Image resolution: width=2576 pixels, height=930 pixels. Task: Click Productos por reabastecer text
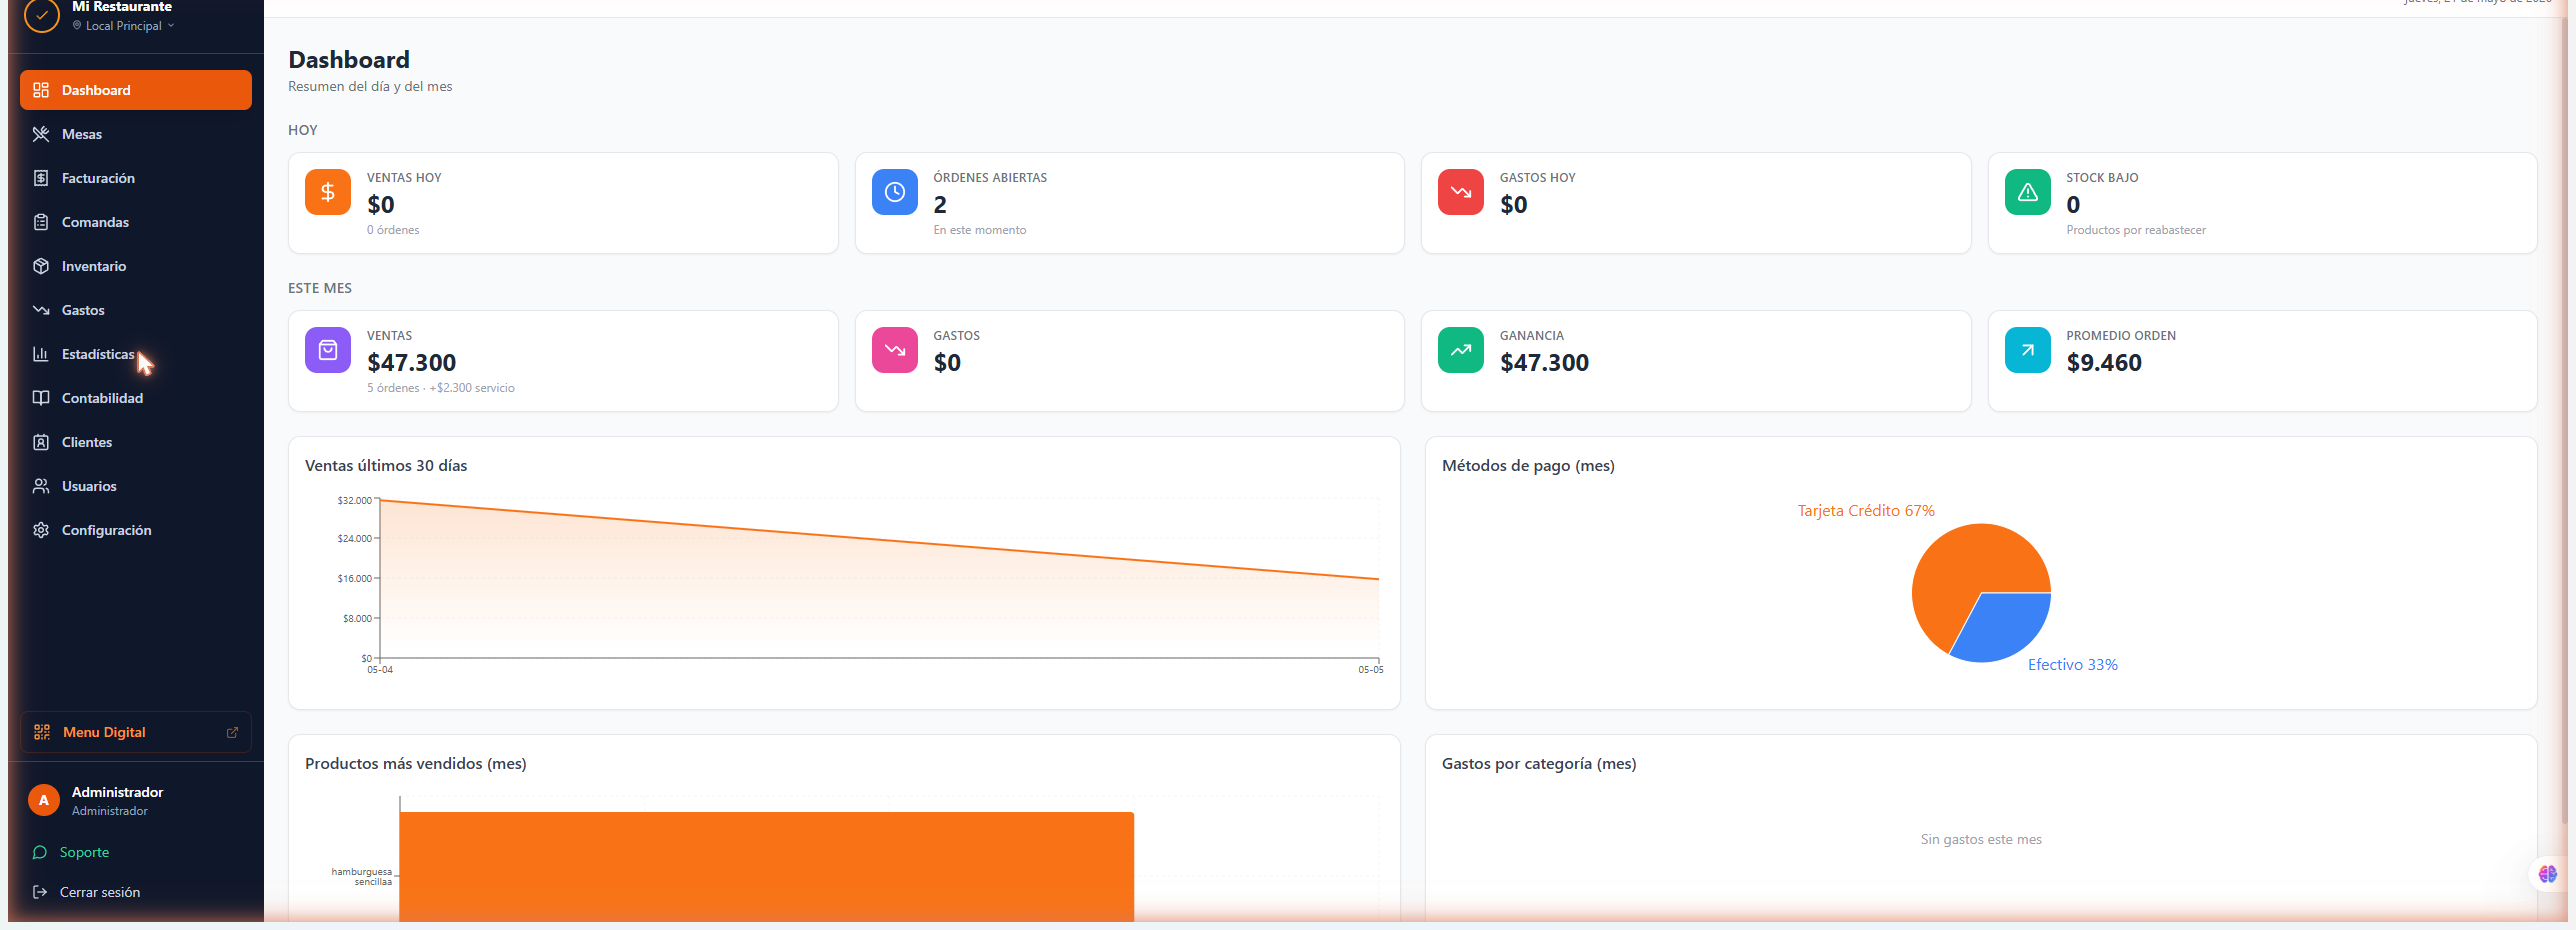(2136, 230)
